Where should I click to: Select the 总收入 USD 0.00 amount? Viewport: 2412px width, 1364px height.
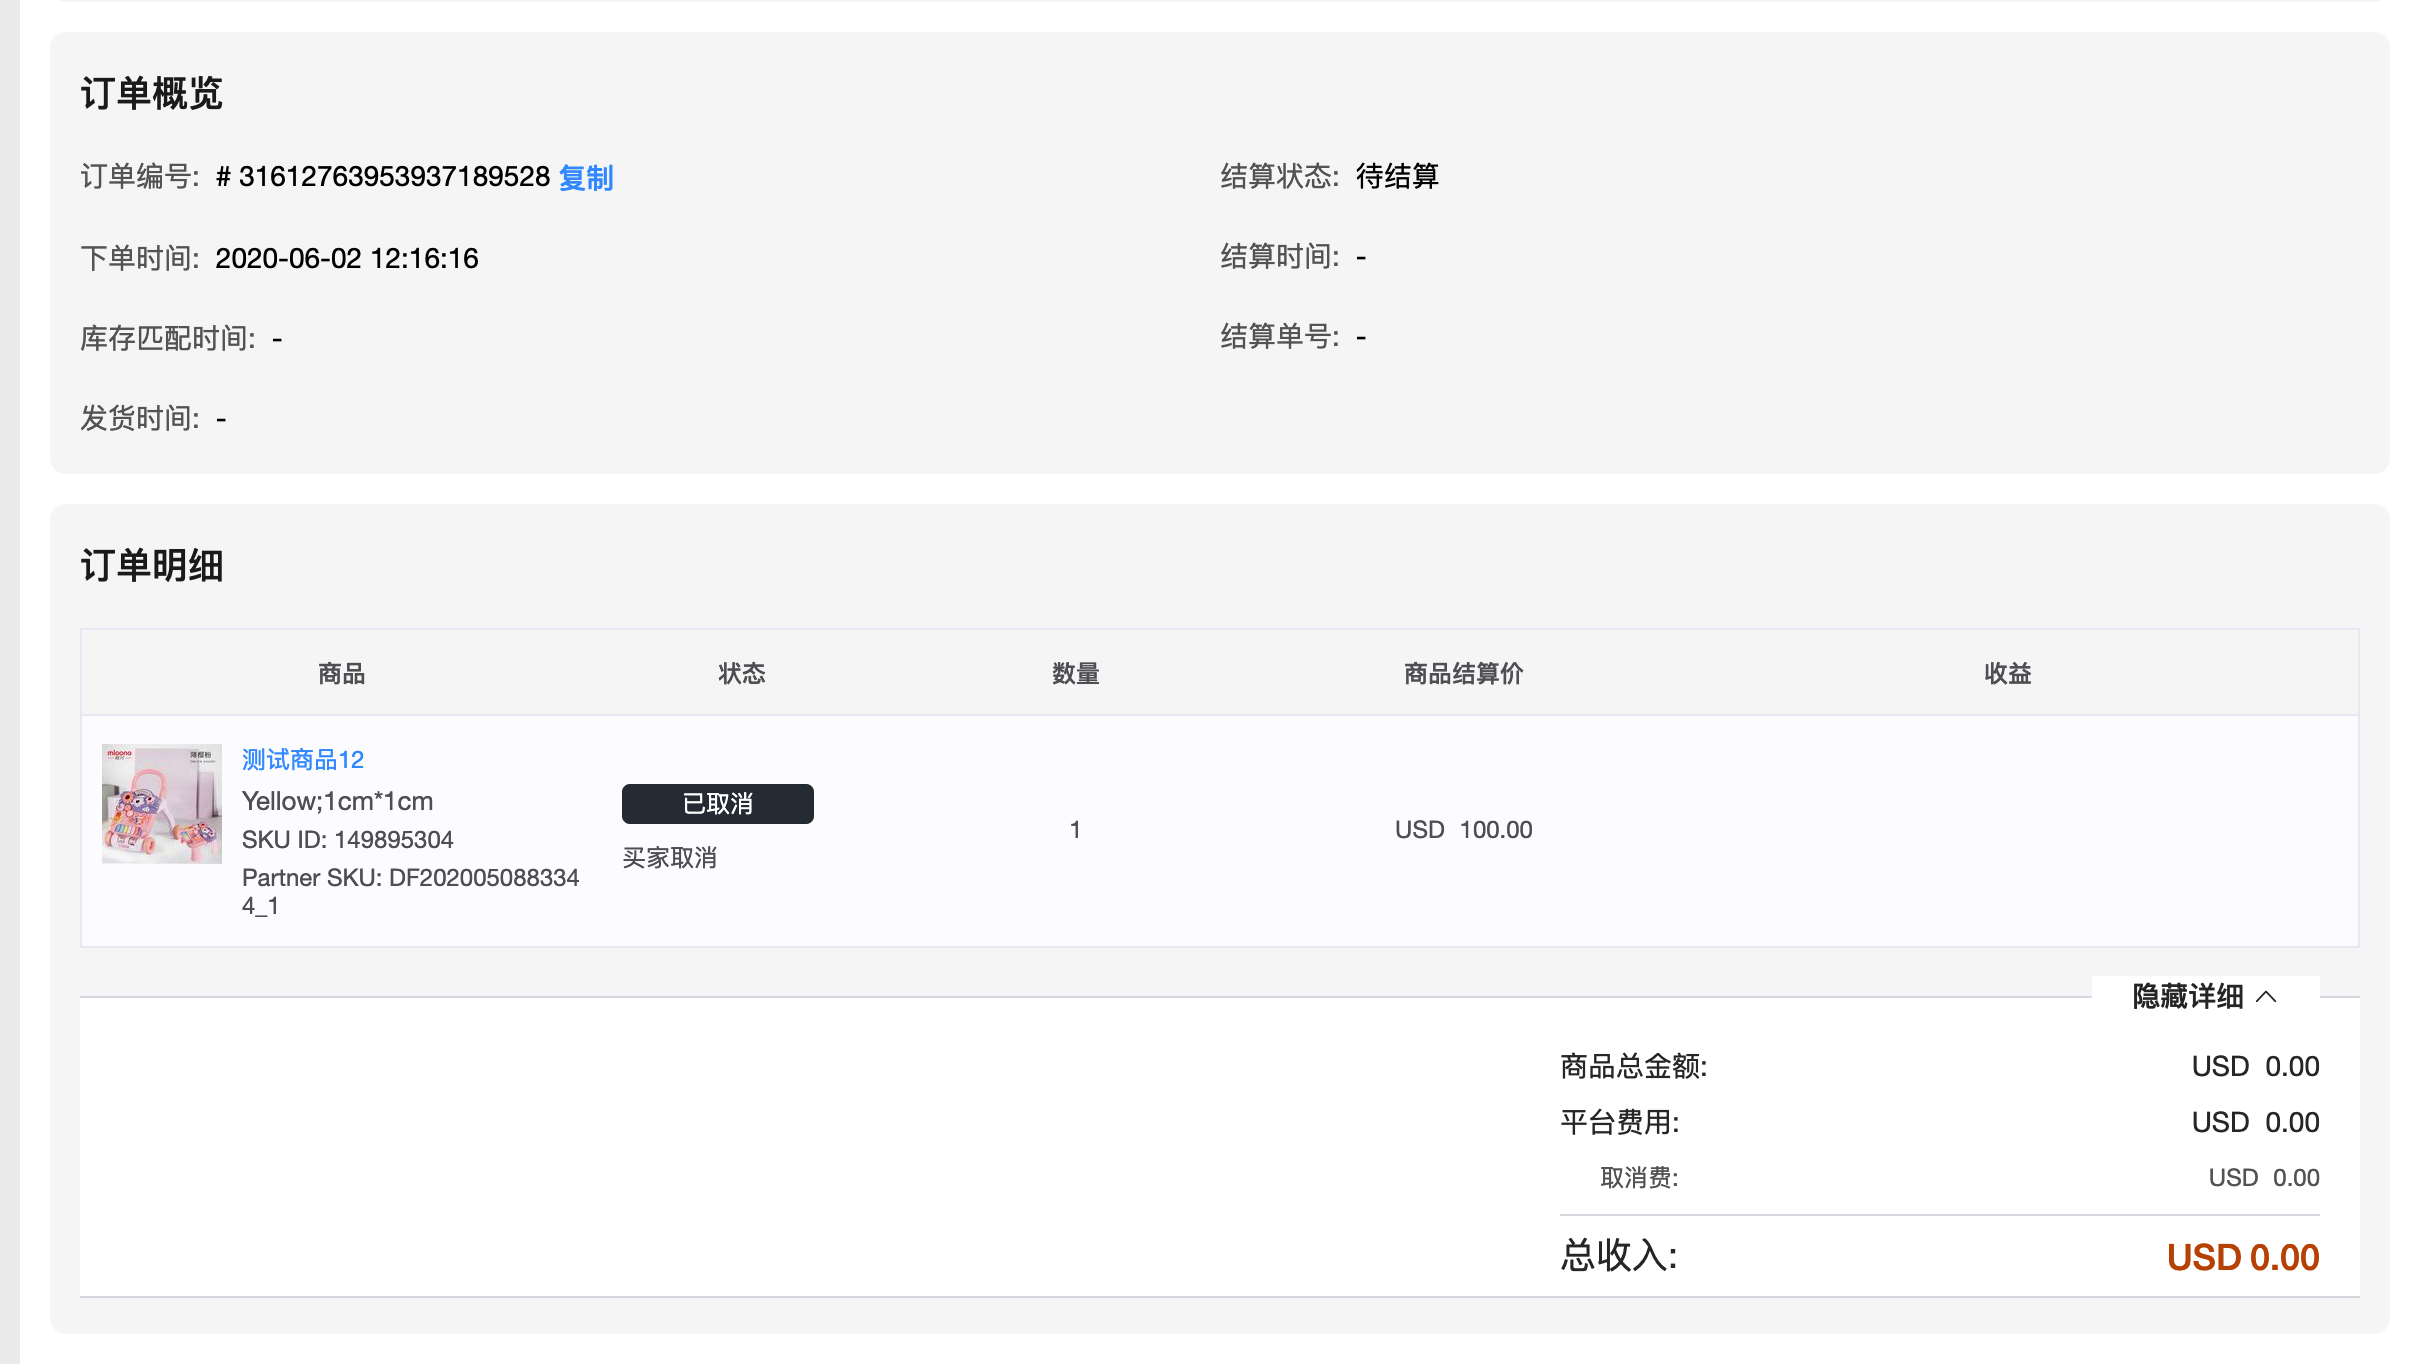(2243, 1257)
